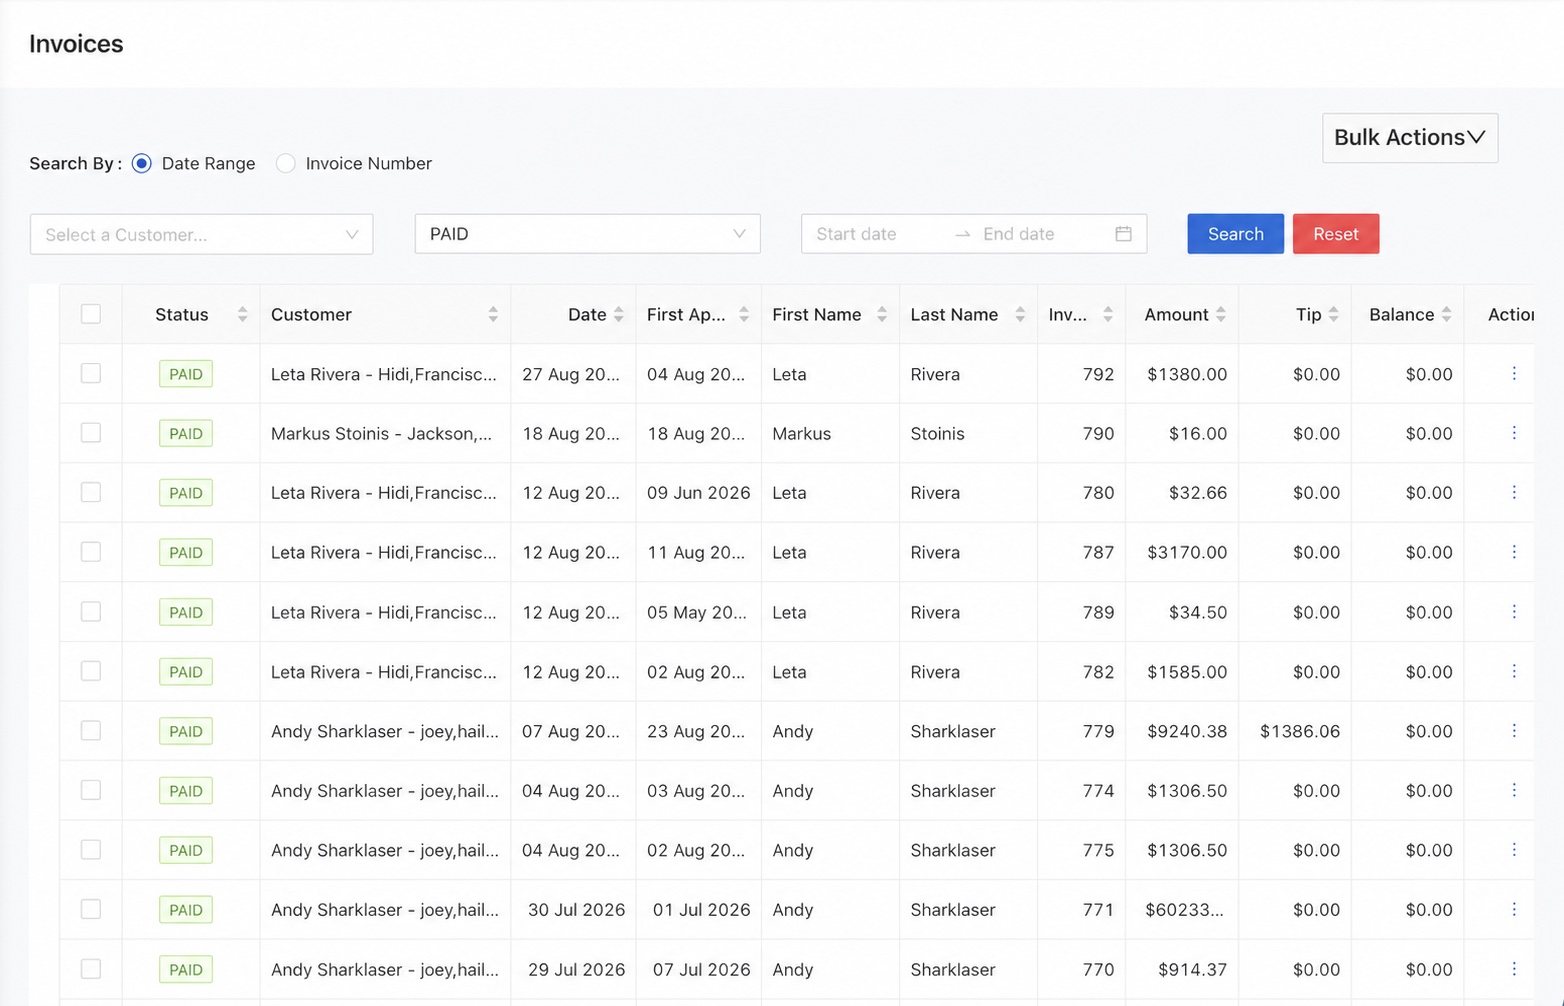Open actions menu for invoice 775
The image size is (1564, 1006).
1514,850
